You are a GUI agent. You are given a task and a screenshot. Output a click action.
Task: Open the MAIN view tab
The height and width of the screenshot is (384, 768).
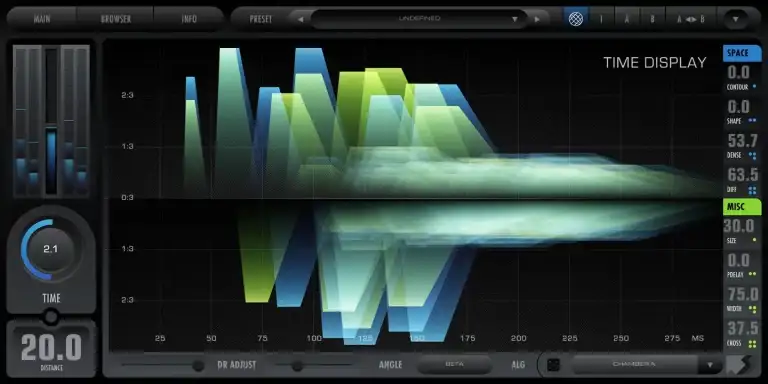point(42,19)
